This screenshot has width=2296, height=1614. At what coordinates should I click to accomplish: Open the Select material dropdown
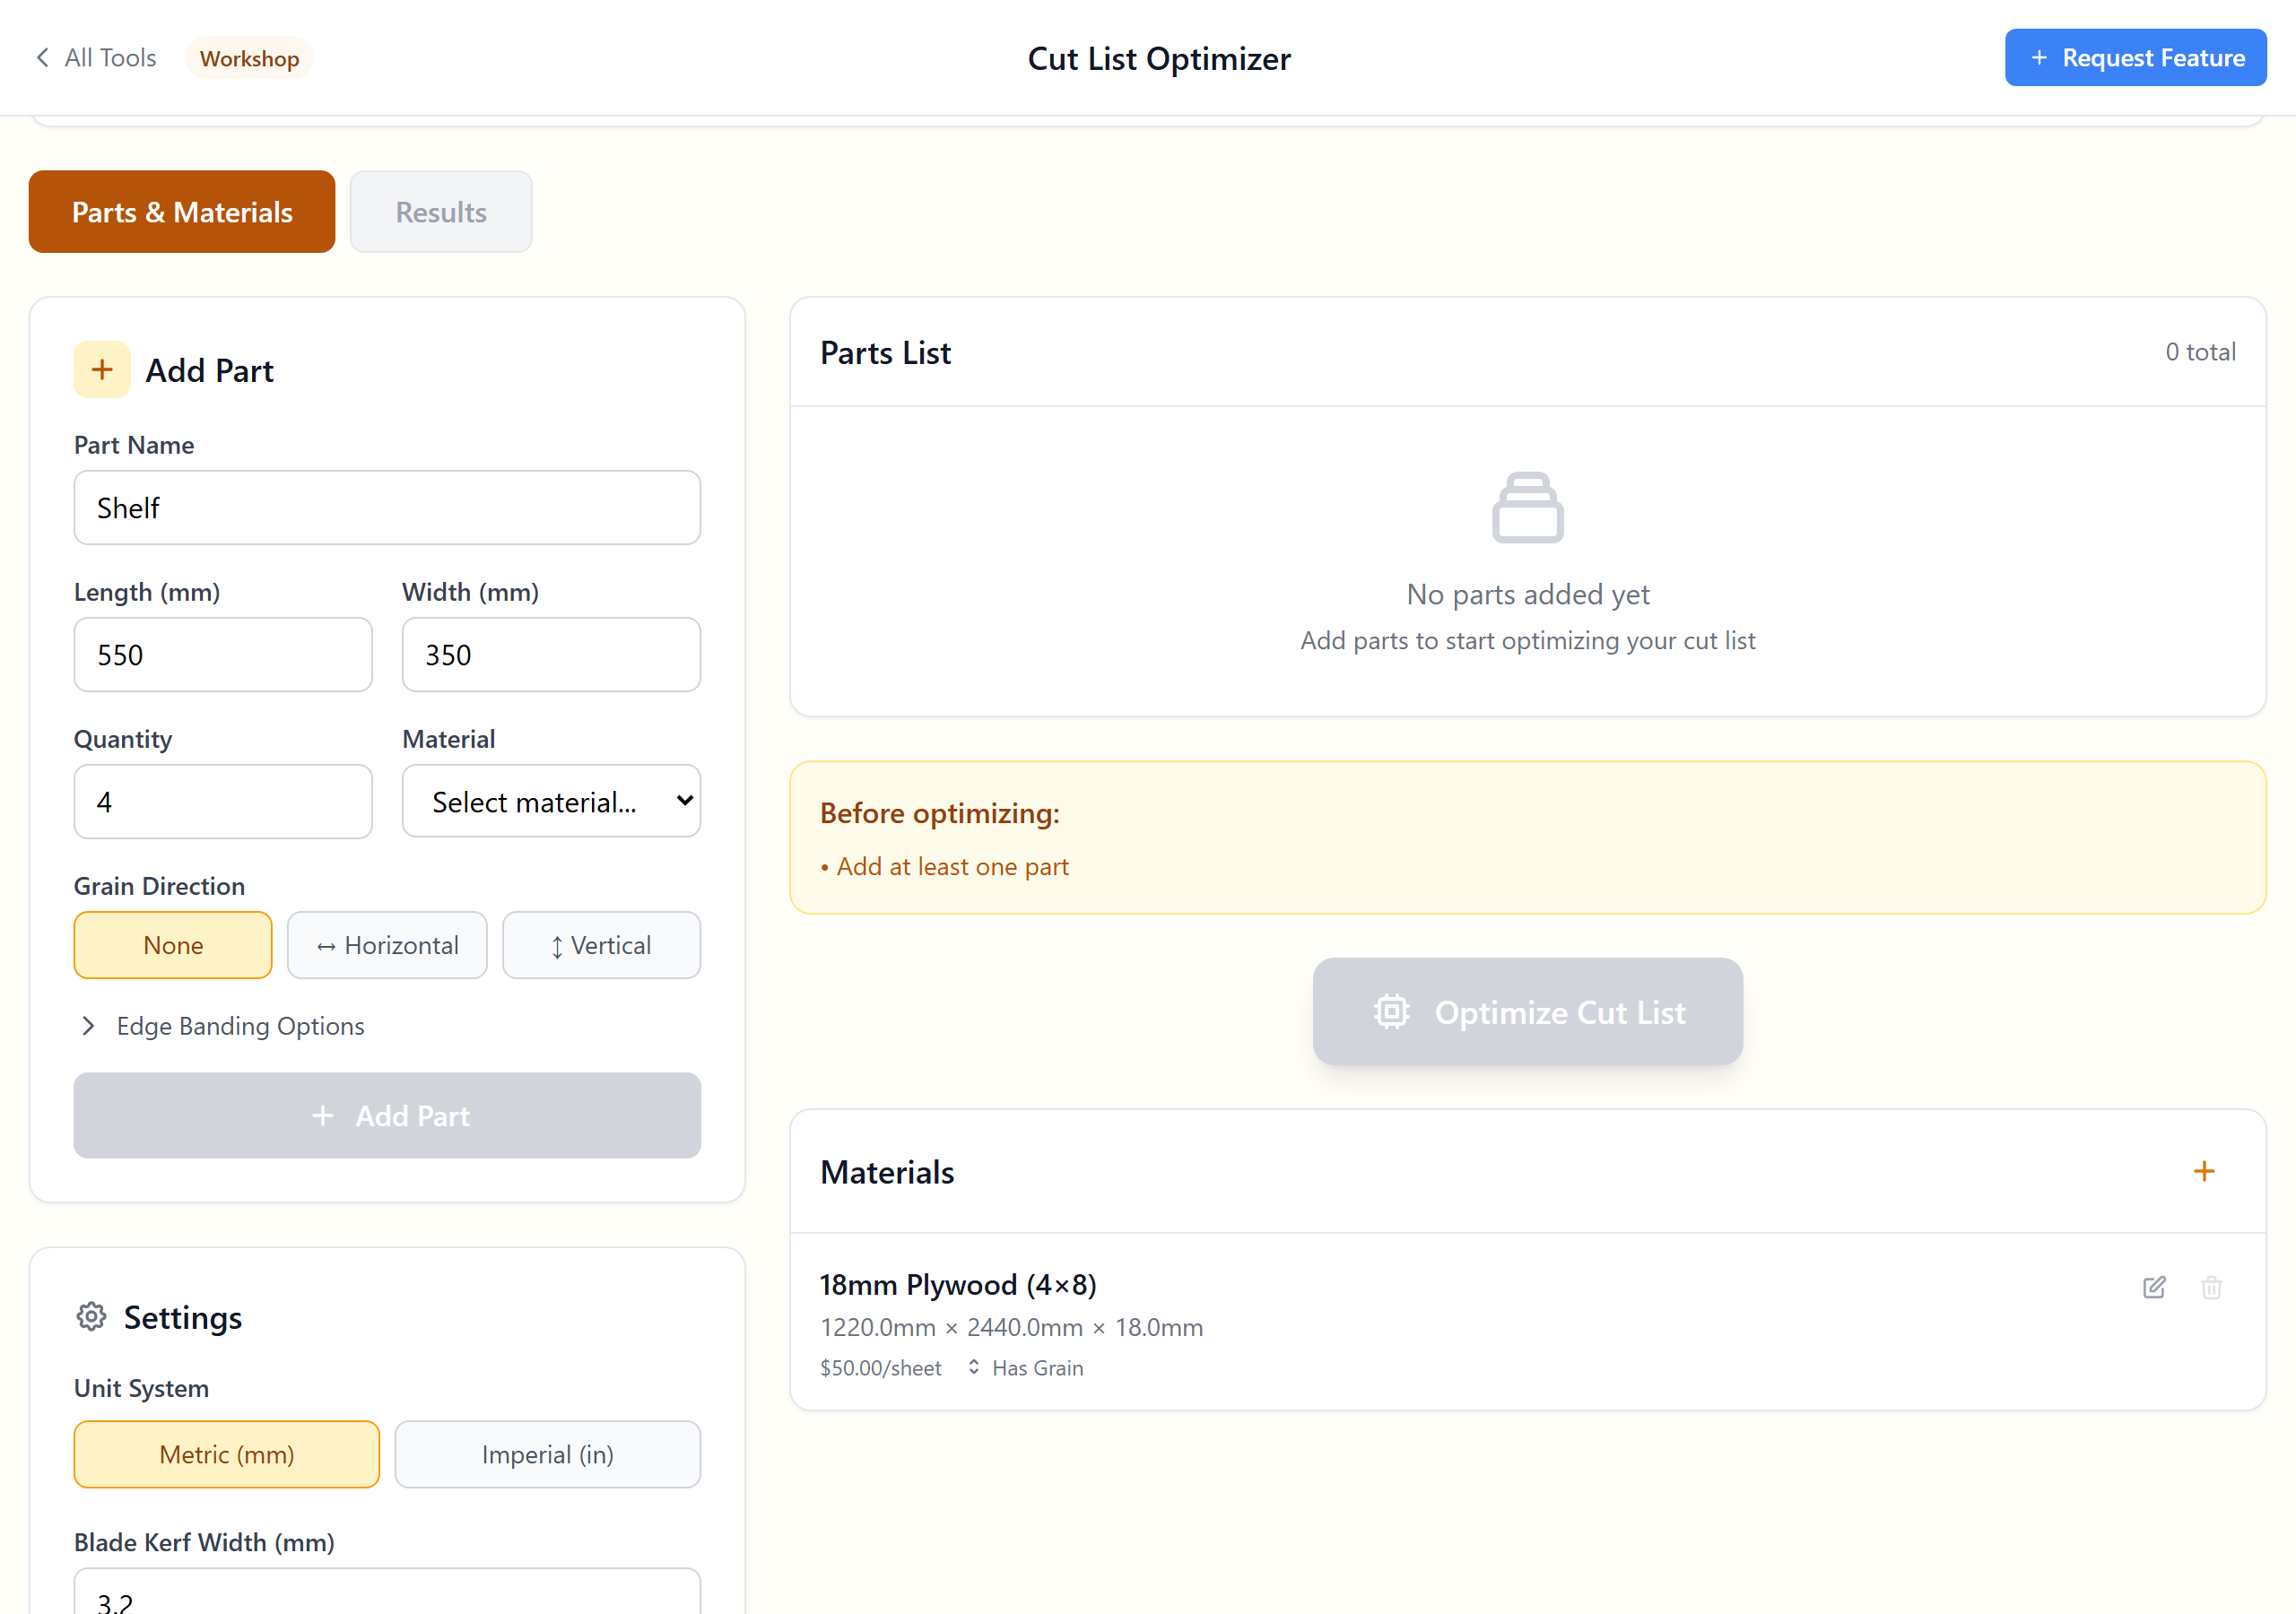click(x=551, y=801)
